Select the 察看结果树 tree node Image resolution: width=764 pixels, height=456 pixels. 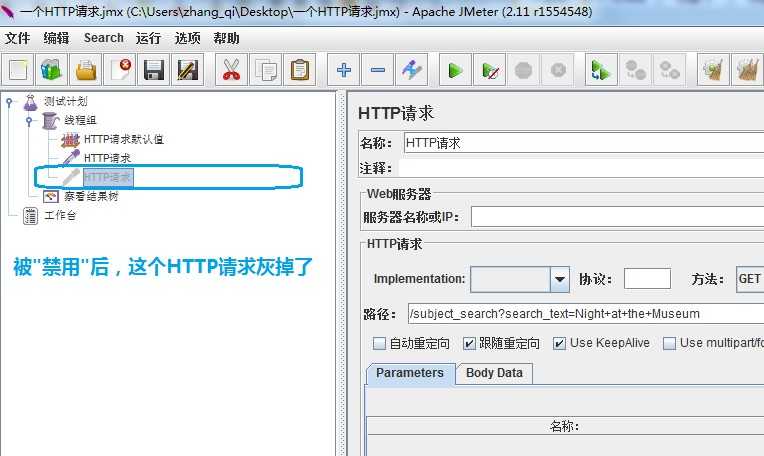(91, 196)
